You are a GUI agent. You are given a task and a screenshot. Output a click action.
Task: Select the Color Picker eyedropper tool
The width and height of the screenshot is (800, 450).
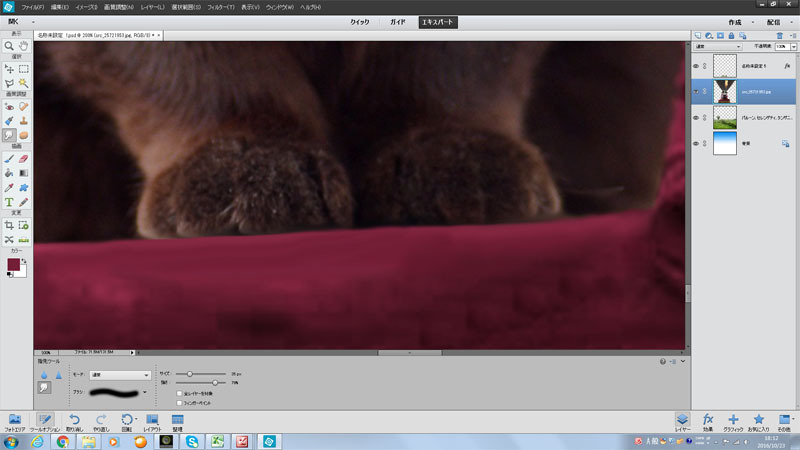point(9,188)
